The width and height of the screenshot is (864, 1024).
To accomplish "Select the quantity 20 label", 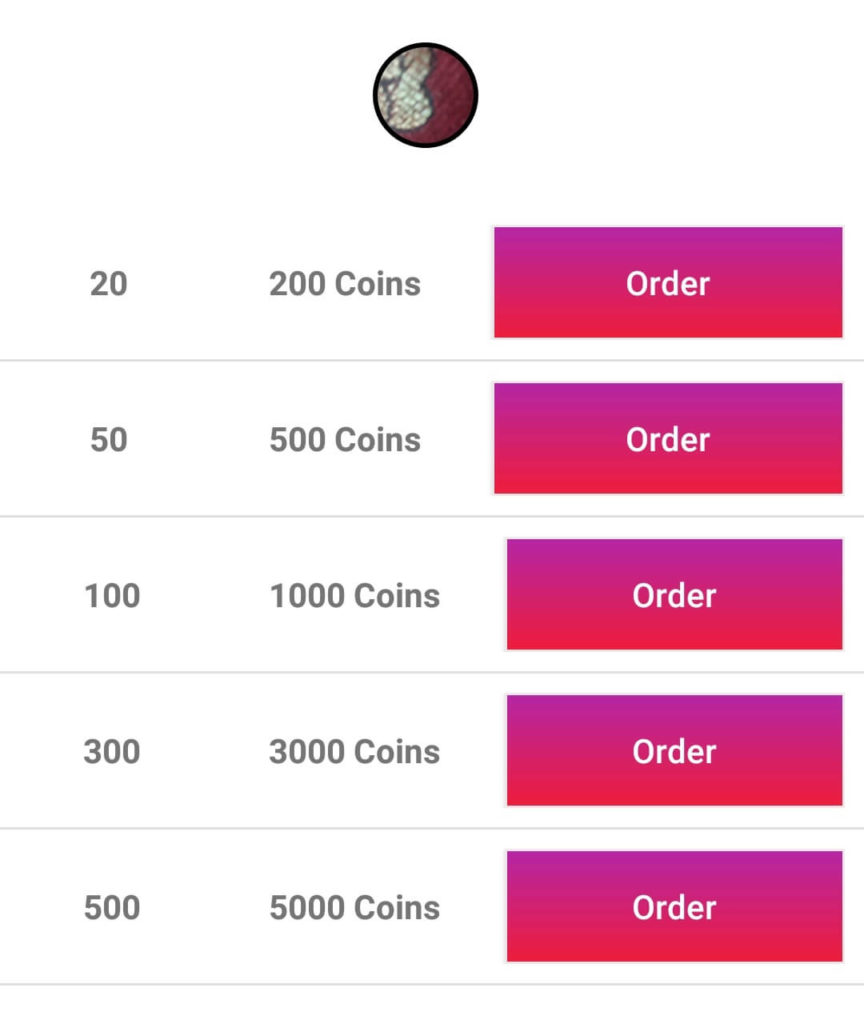I will point(109,284).
